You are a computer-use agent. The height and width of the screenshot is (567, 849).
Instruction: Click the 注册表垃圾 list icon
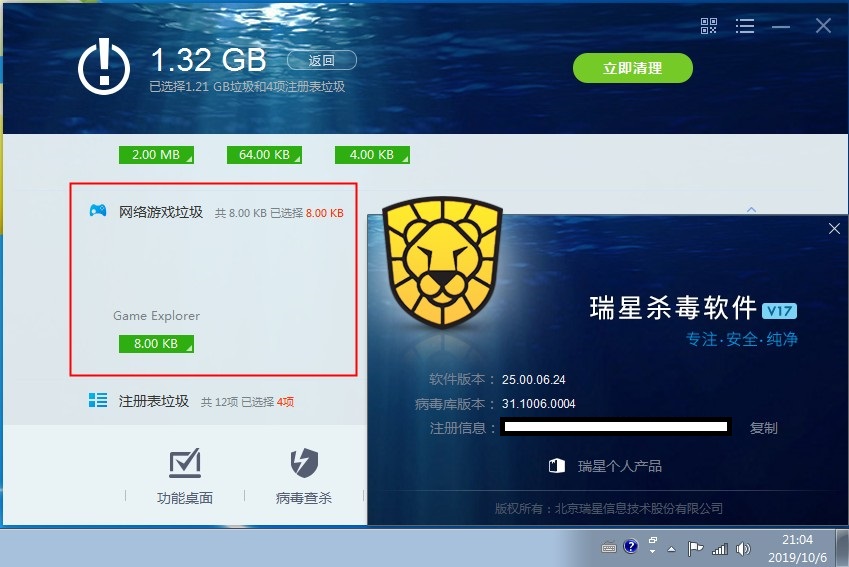click(x=98, y=400)
